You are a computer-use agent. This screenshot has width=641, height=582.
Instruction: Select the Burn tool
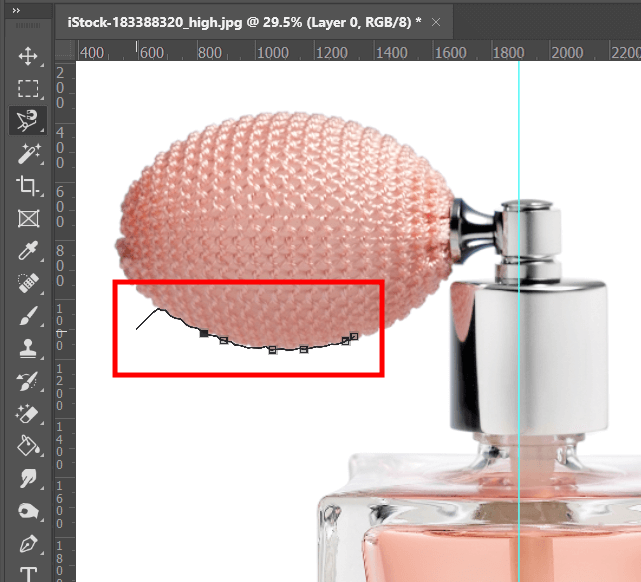point(28,511)
